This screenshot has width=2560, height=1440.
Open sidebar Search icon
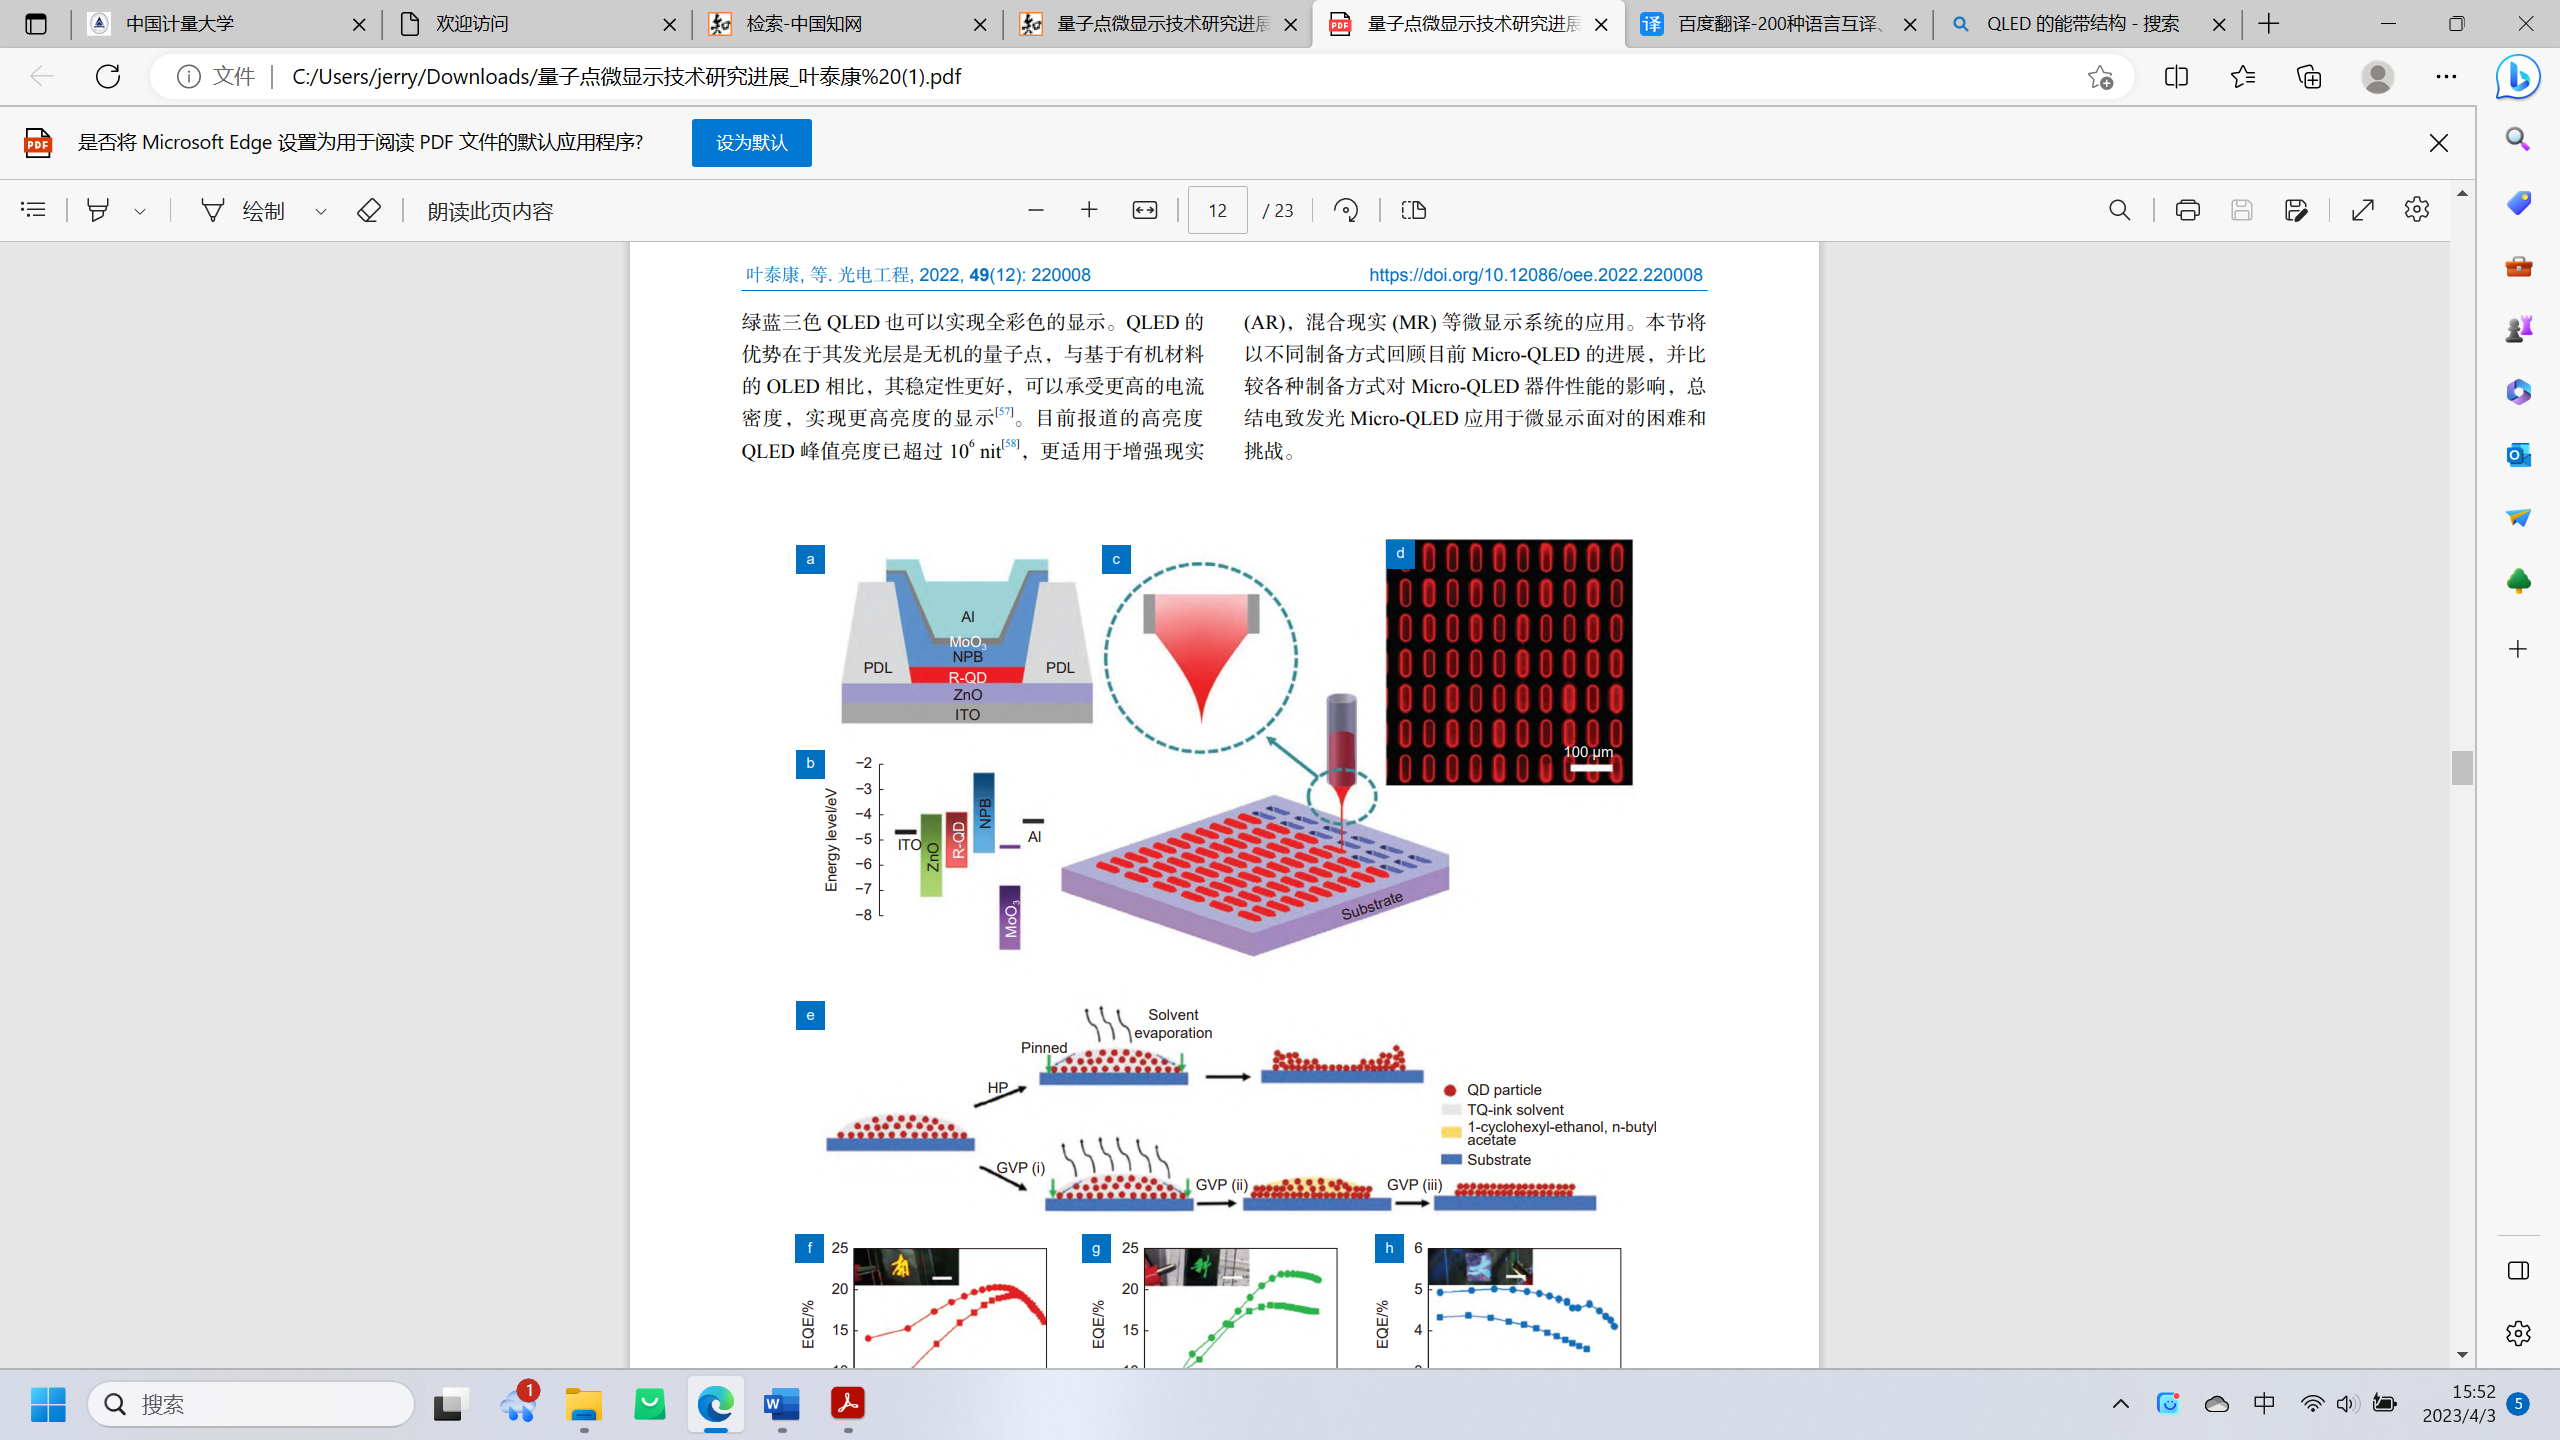[2518, 140]
